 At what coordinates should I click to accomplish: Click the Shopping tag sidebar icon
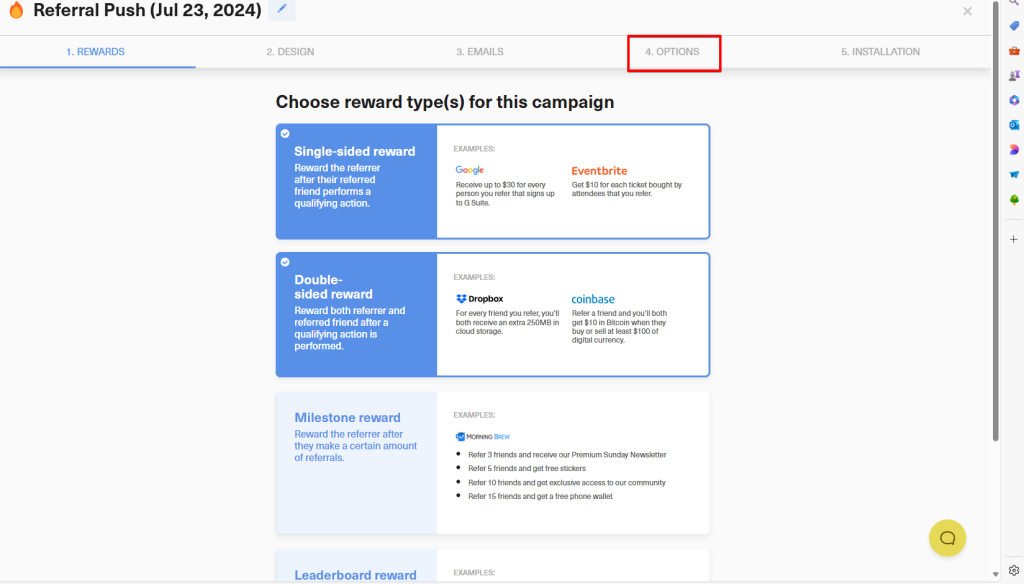pyautogui.click(x=1014, y=26)
